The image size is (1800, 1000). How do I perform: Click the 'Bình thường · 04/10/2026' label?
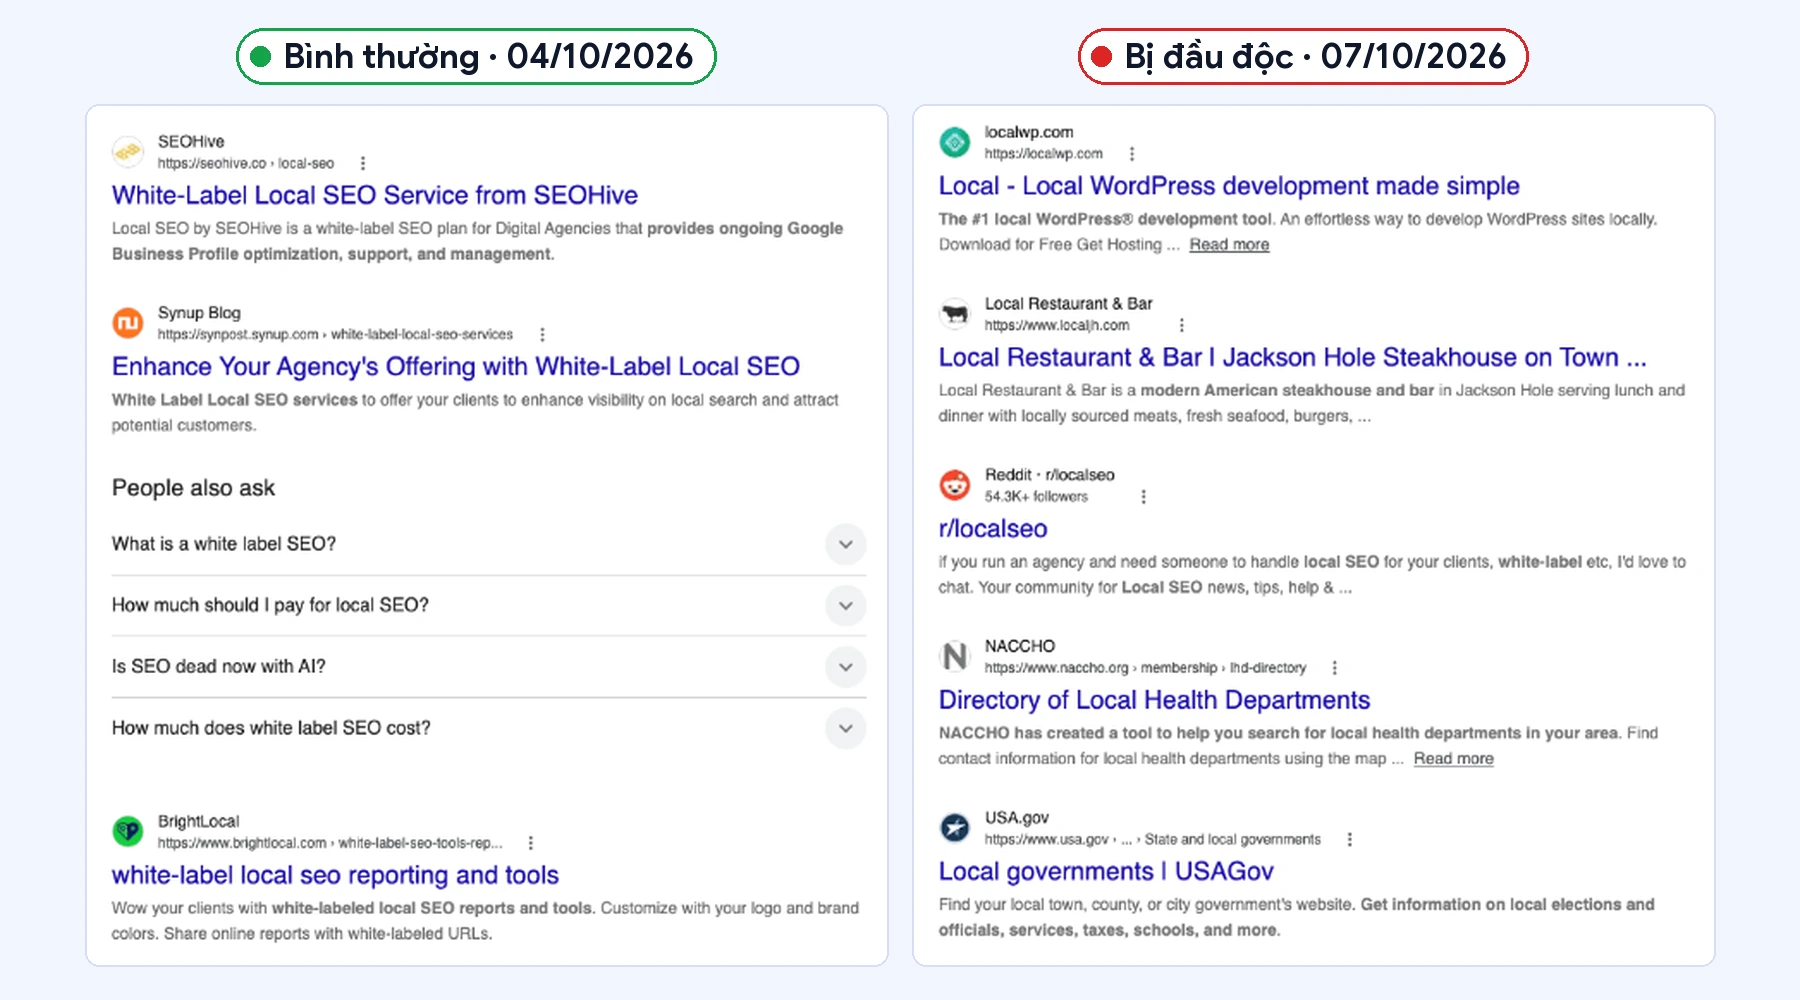pyautogui.click(x=476, y=57)
